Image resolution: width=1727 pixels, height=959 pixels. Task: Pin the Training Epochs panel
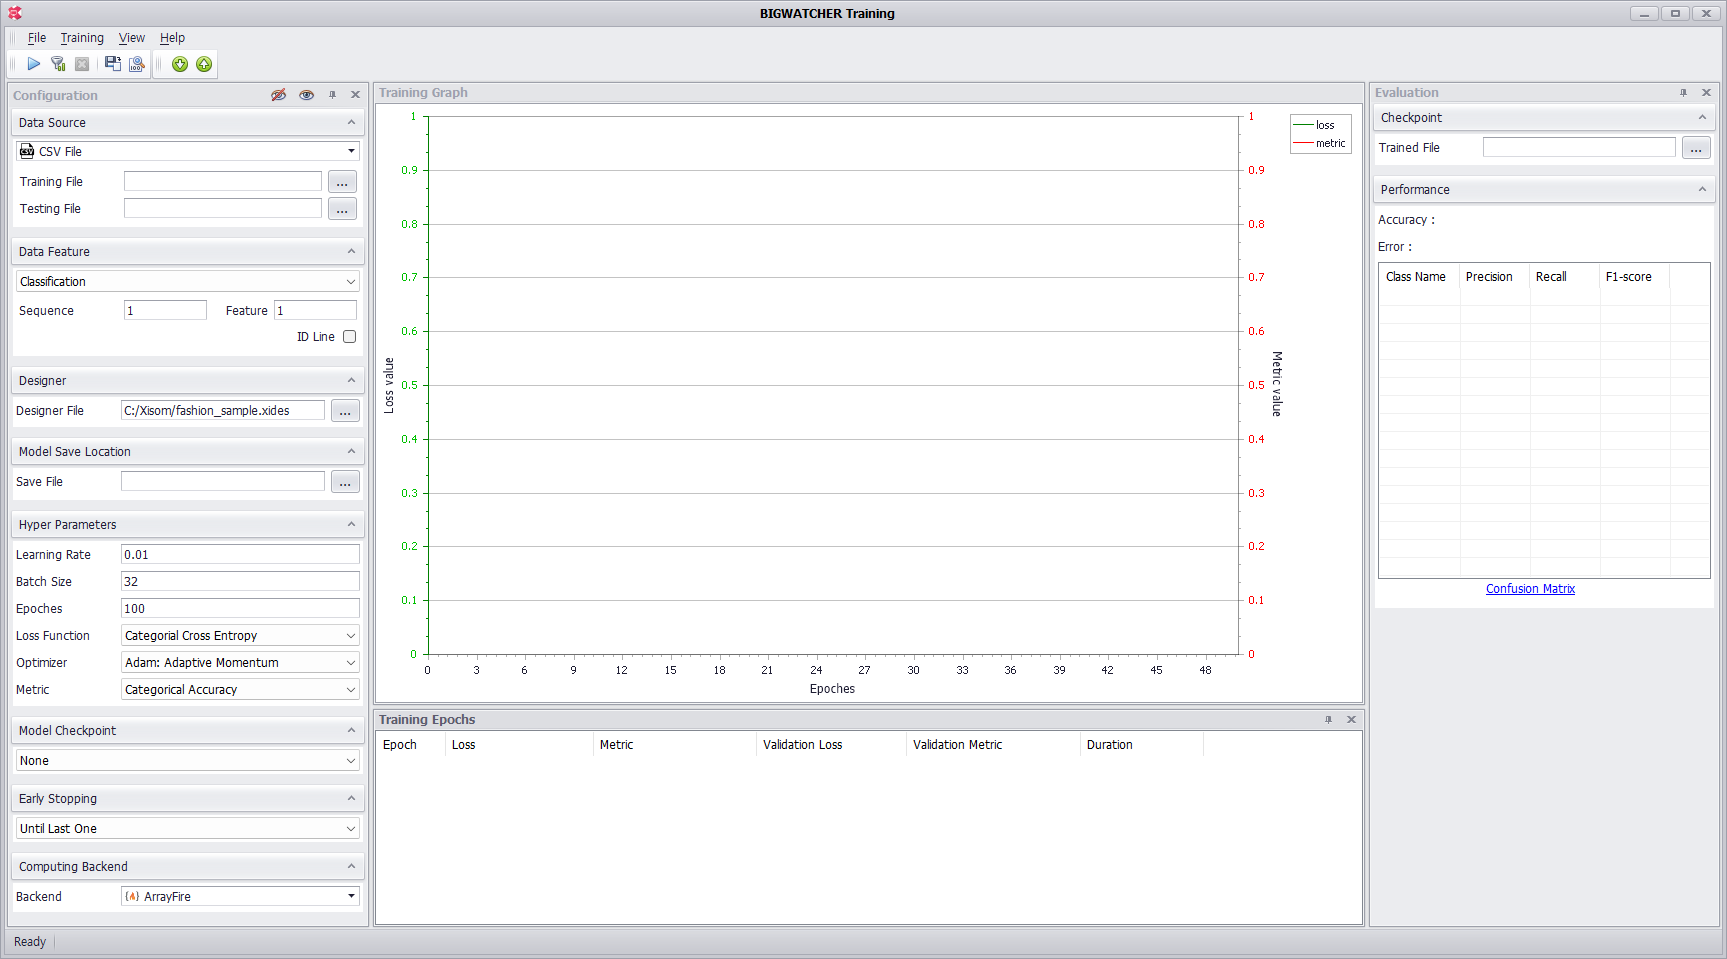click(x=1328, y=720)
